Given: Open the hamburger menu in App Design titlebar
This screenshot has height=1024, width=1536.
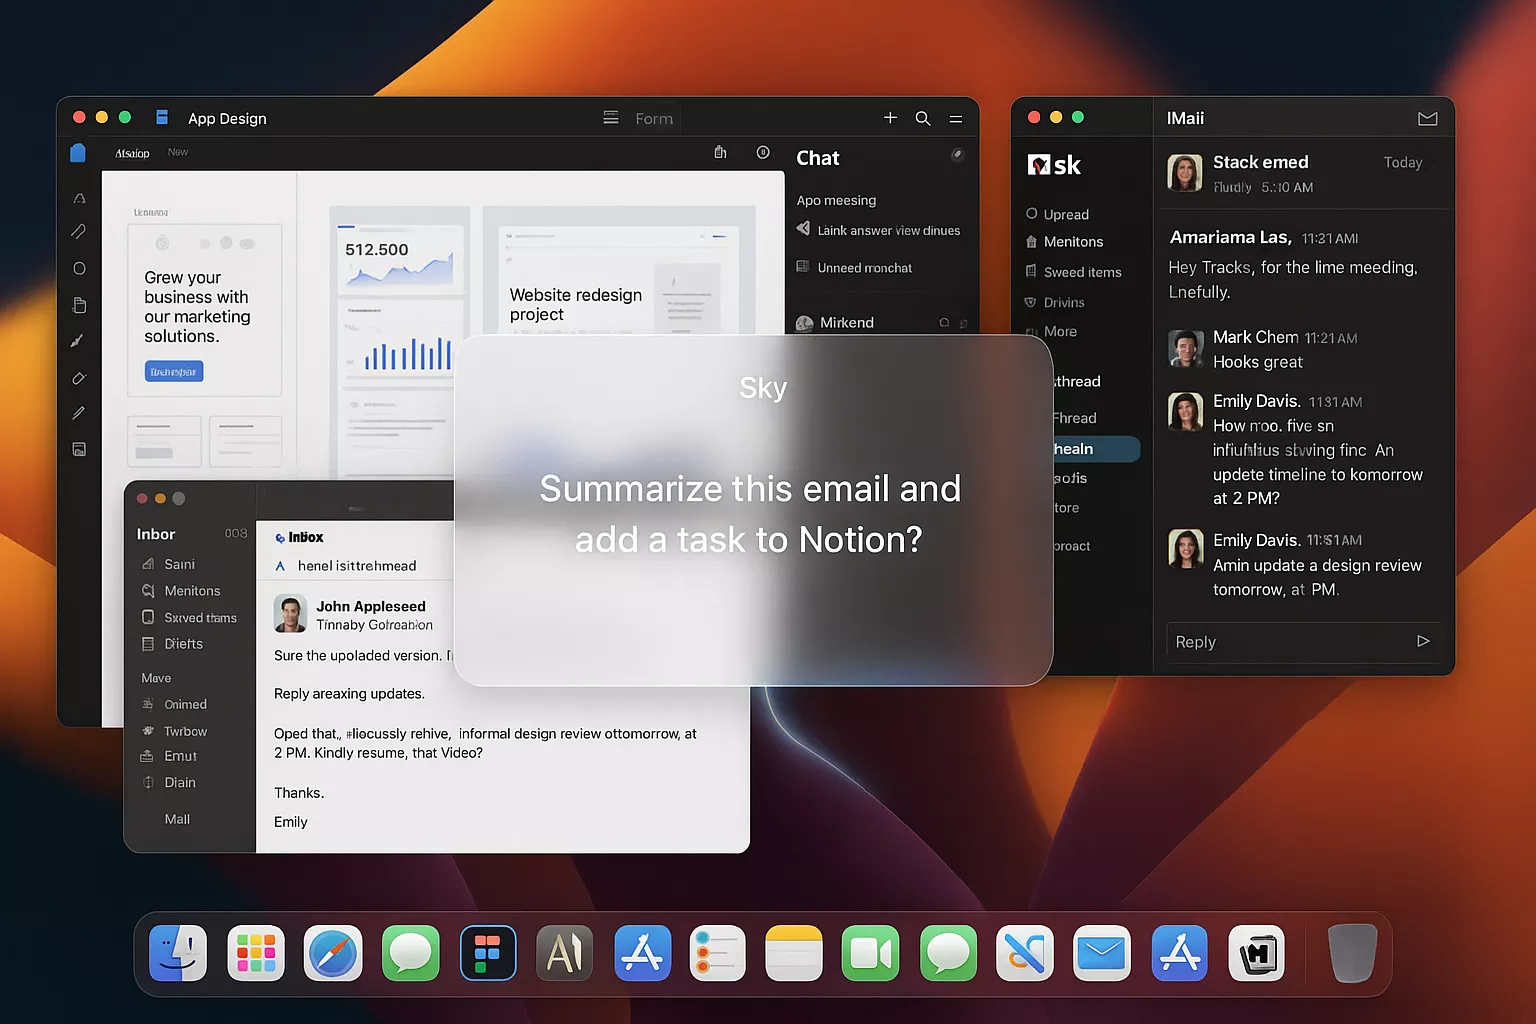Looking at the screenshot, I should coord(956,118).
